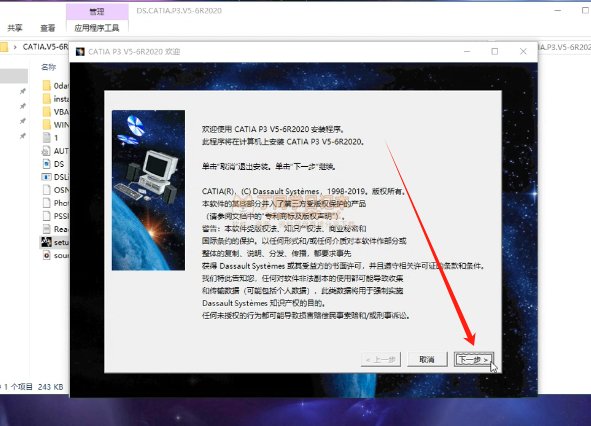Screen dimensions: 591x426
Task: Select the WIN folder icon in Explorer
Action: tap(47, 124)
